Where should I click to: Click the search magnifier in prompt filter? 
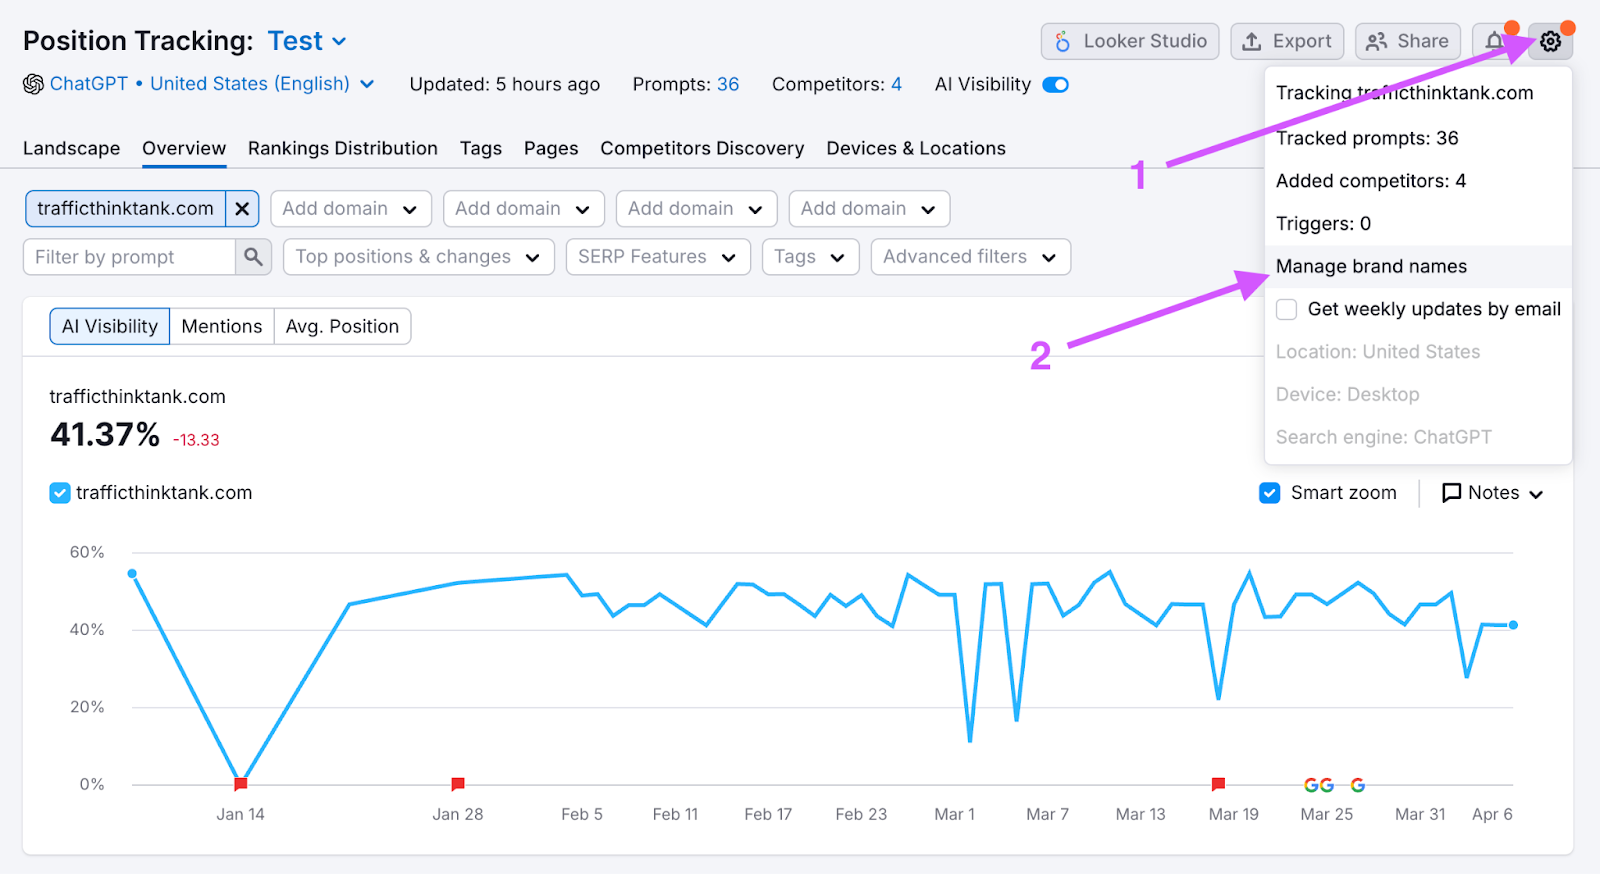(x=254, y=257)
